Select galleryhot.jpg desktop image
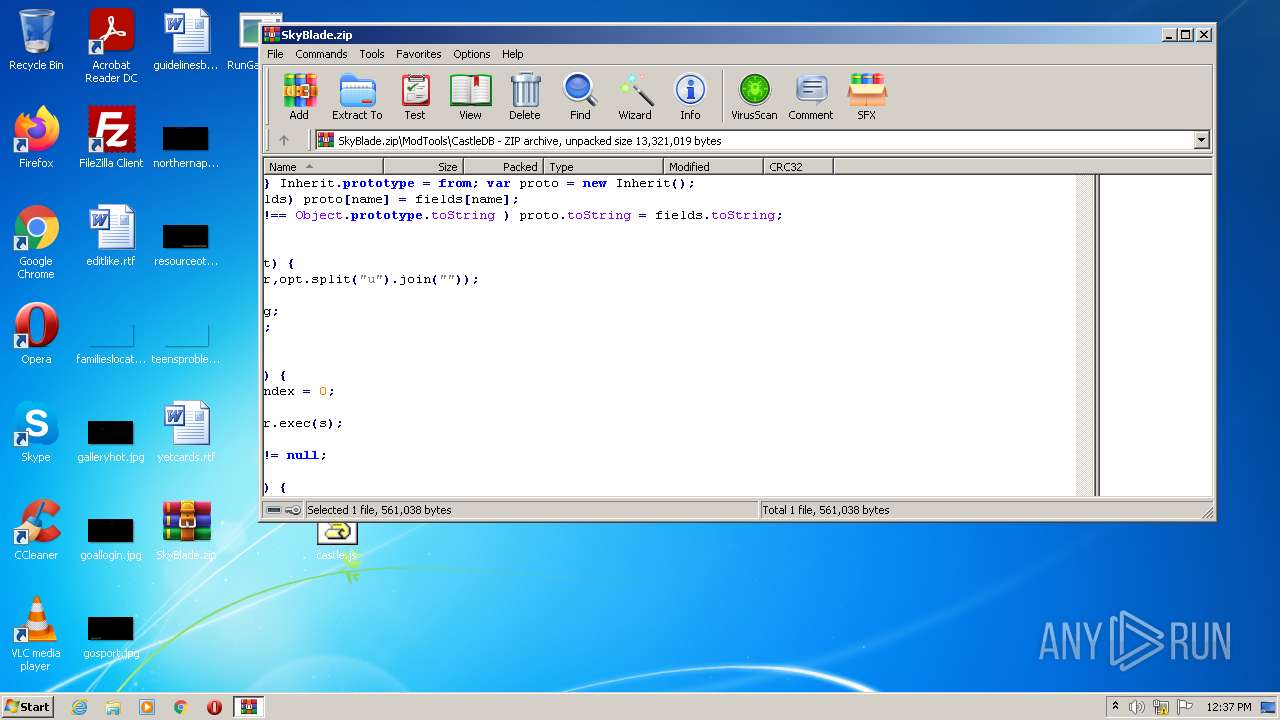This screenshot has width=1280, height=720. point(111,439)
